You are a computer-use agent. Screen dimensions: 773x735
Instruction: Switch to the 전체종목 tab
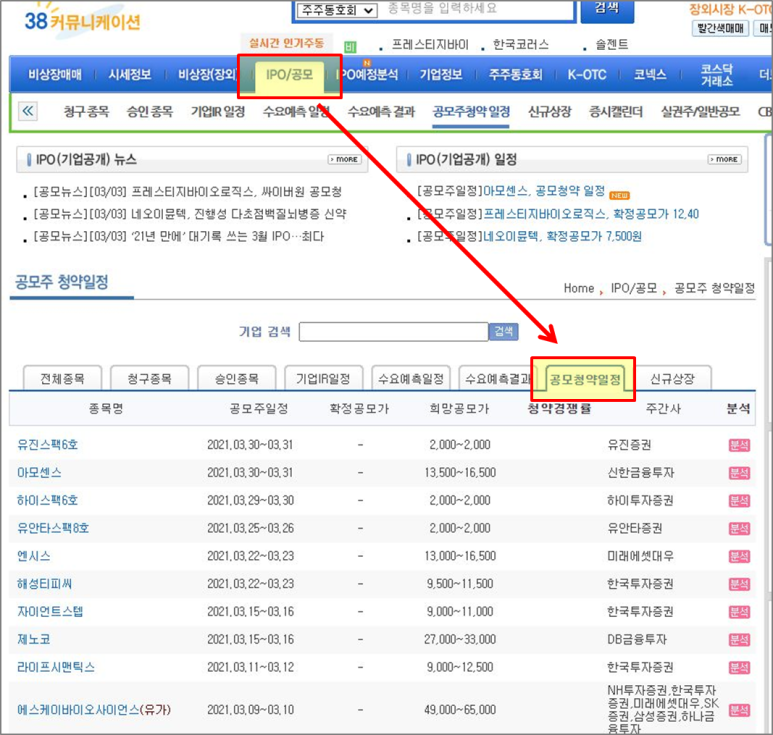pyautogui.click(x=63, y=379)
